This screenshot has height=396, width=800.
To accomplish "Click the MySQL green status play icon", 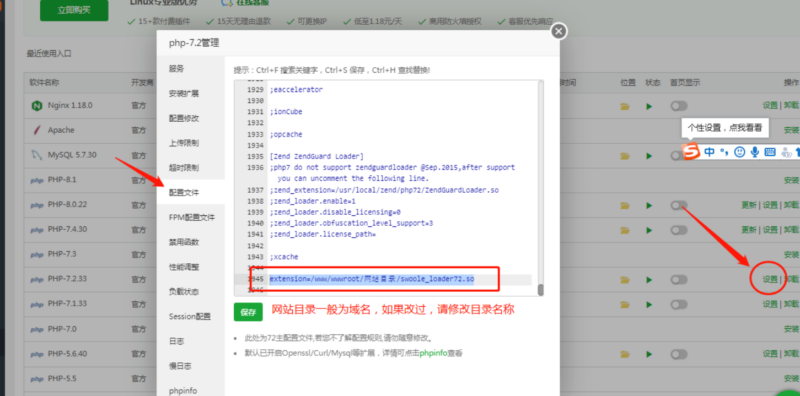I will tap(649, 156).
